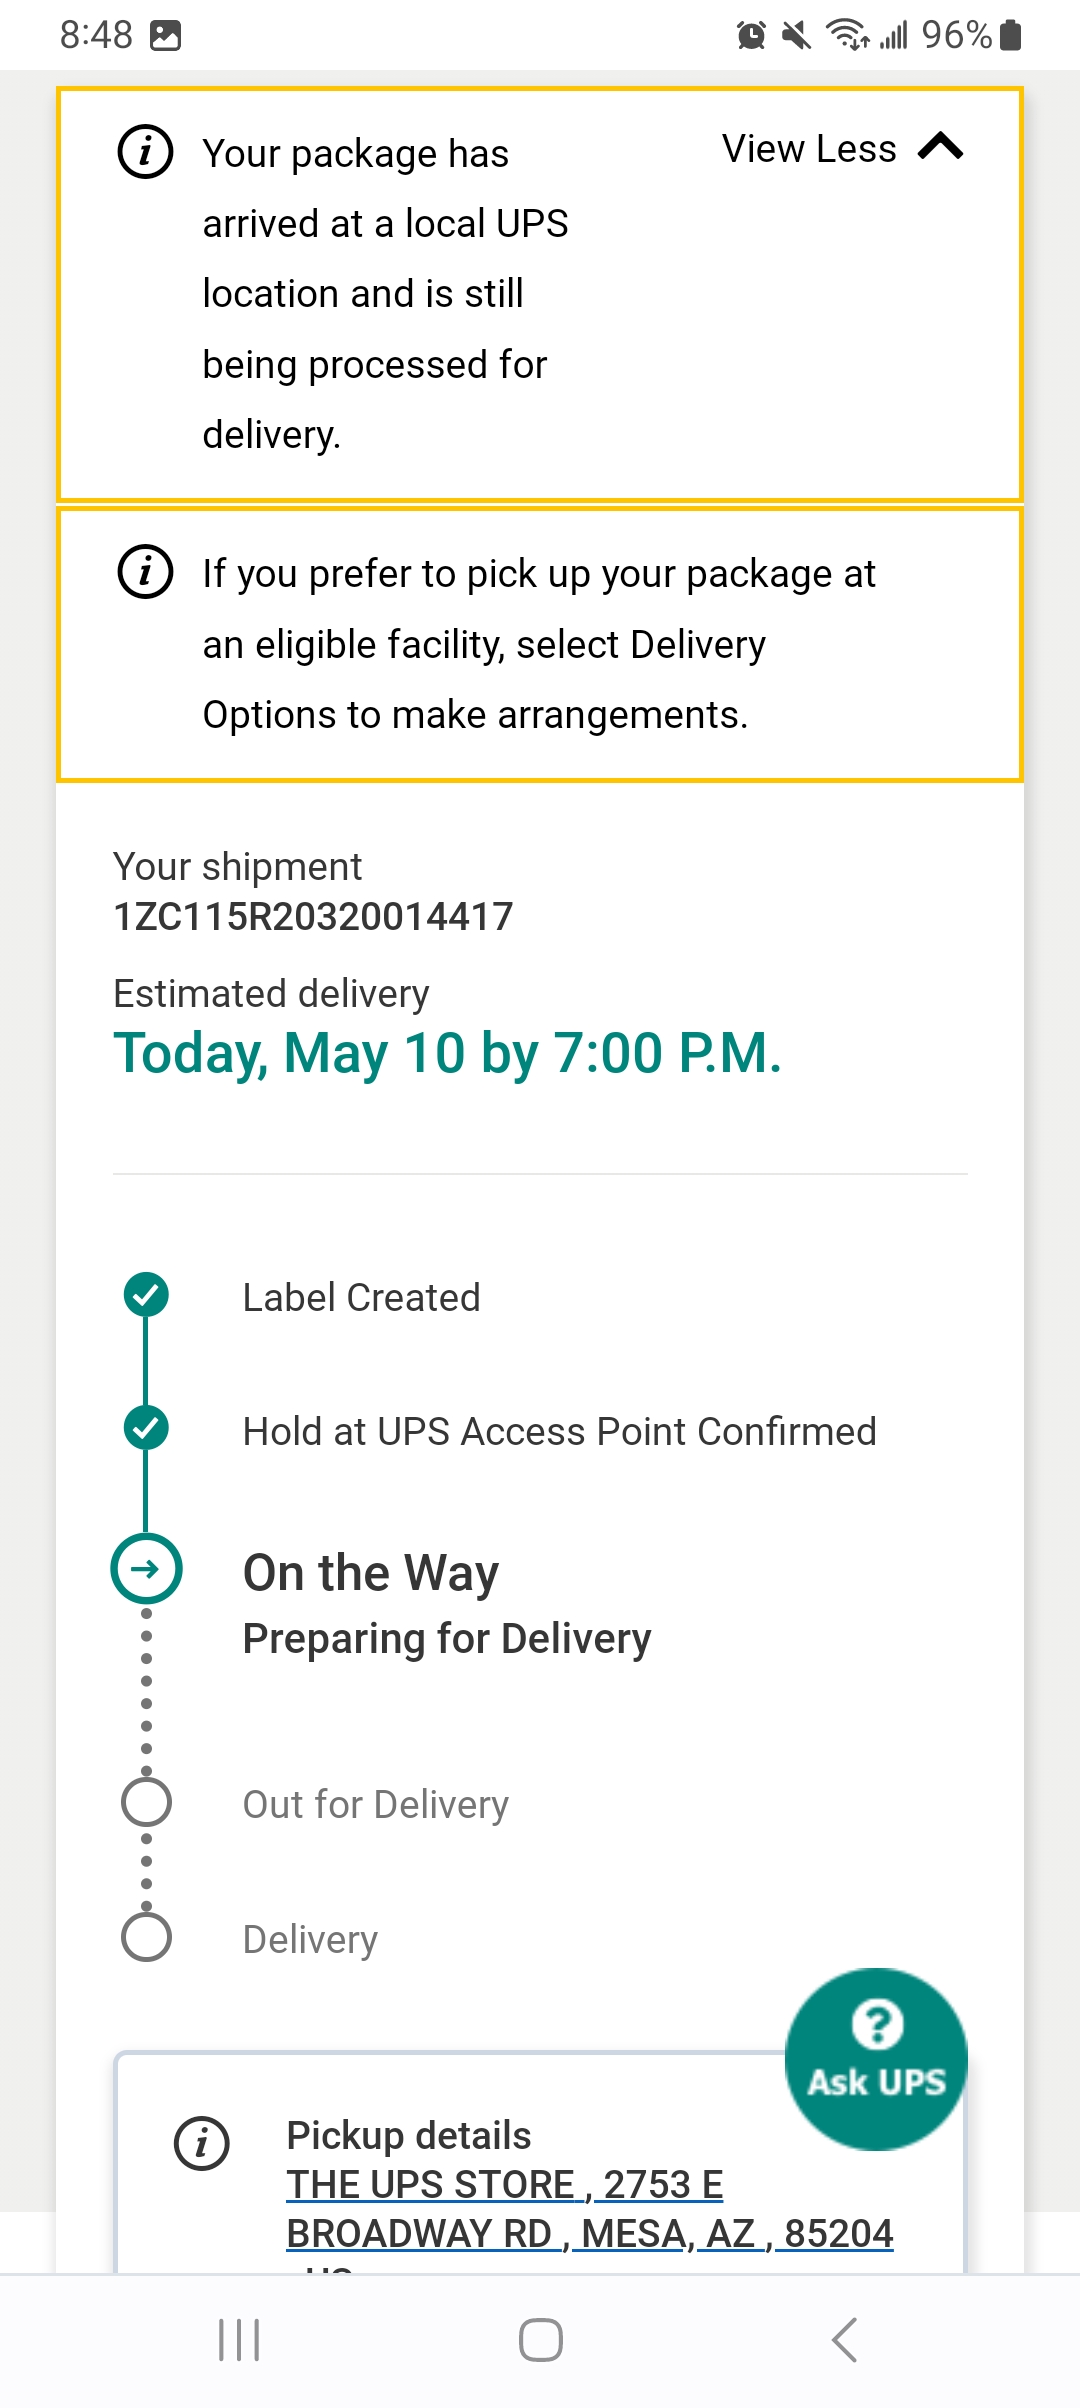Tap the battery indicator in status bar
The height and width of the screenshot is (2408, 1080).
(x=1010, y=36)
